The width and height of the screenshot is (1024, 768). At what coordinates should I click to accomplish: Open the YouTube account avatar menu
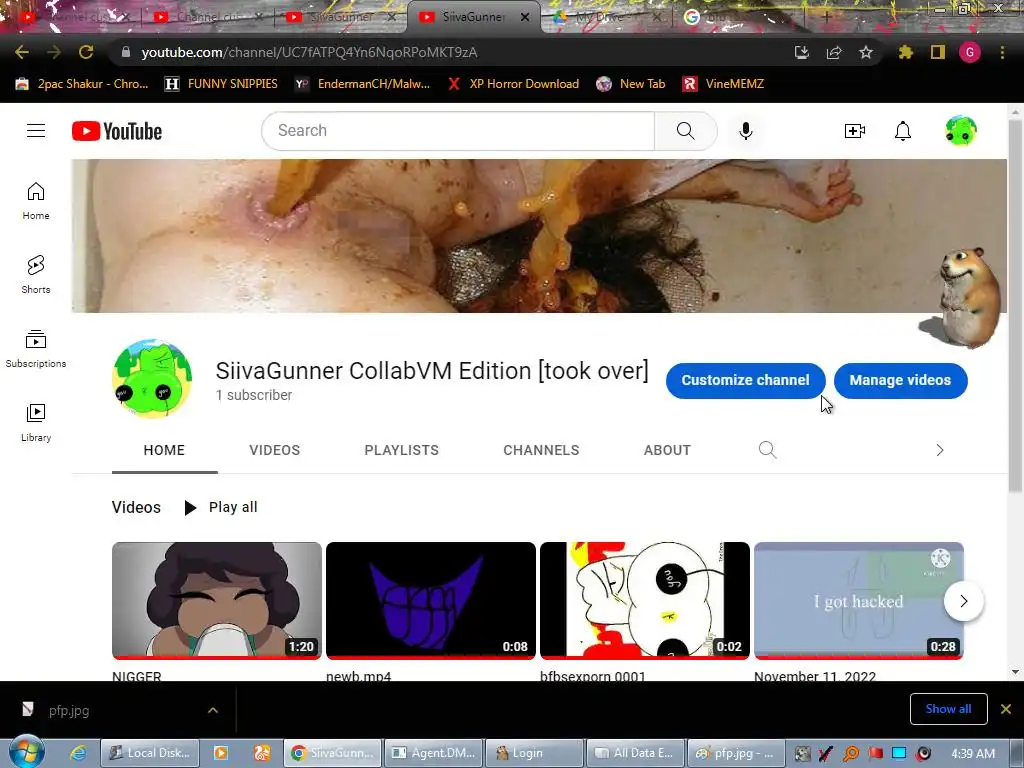(x=961, y=131)
